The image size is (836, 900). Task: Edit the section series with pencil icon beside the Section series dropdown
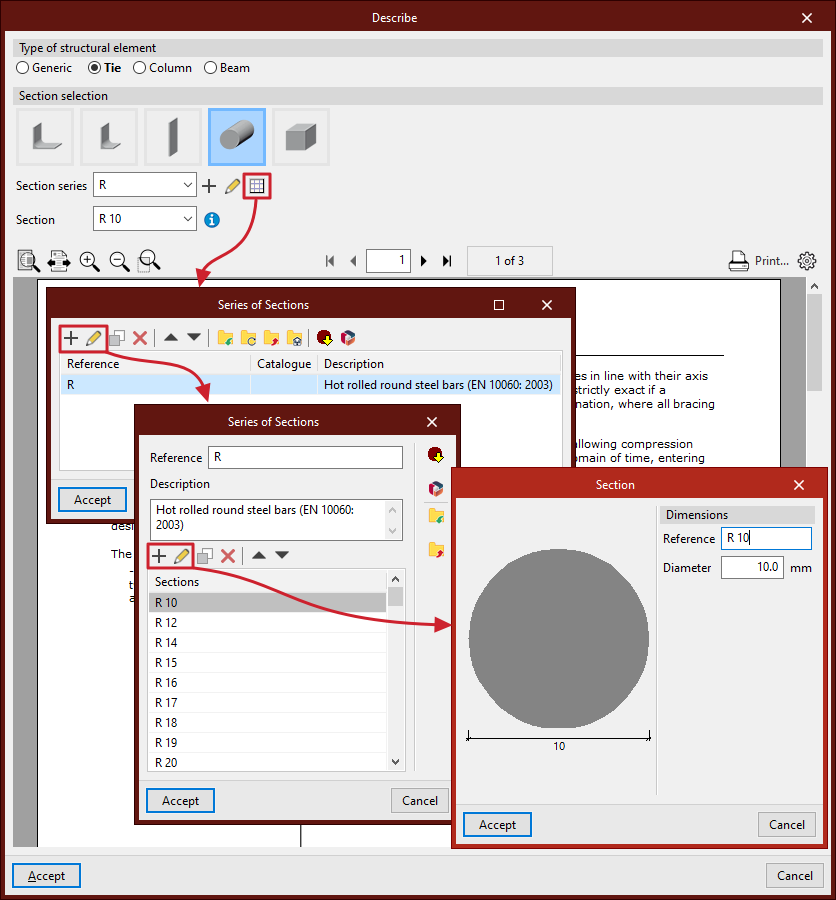tap(233, 186)
